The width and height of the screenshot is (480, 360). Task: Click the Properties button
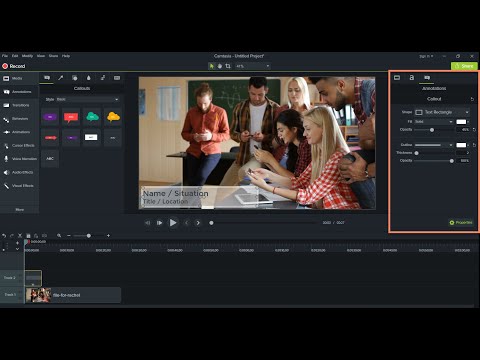tap(461, 222)
